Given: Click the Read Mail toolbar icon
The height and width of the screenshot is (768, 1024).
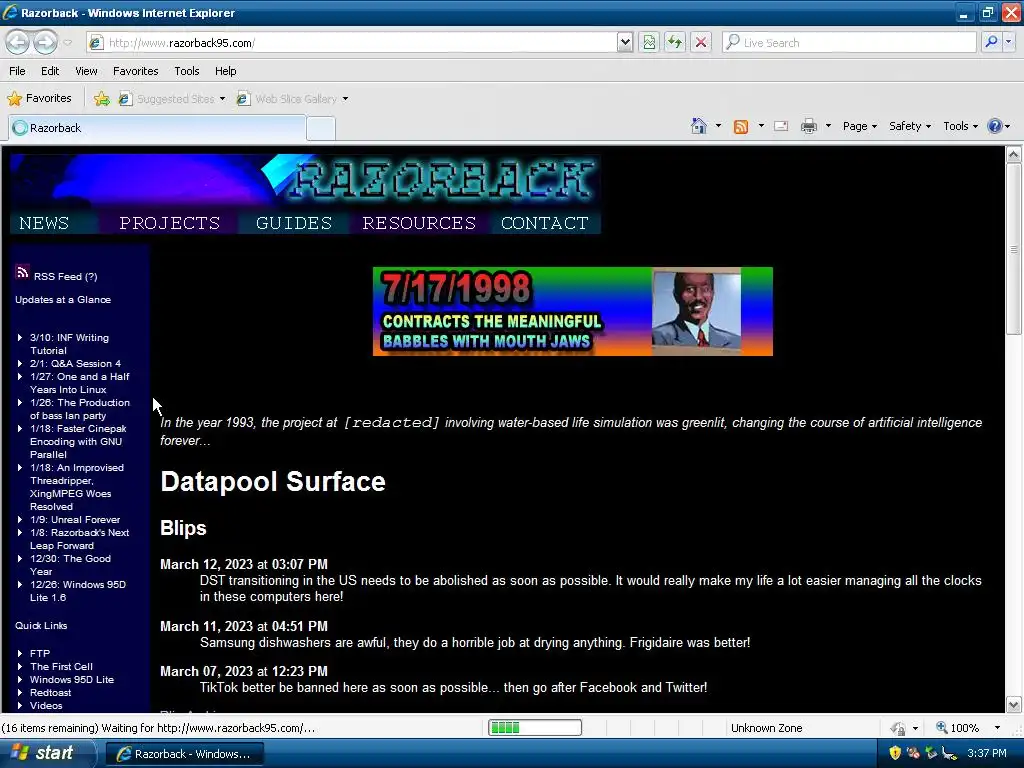Looking at the screenshot, I should click(x=781, y=126).
